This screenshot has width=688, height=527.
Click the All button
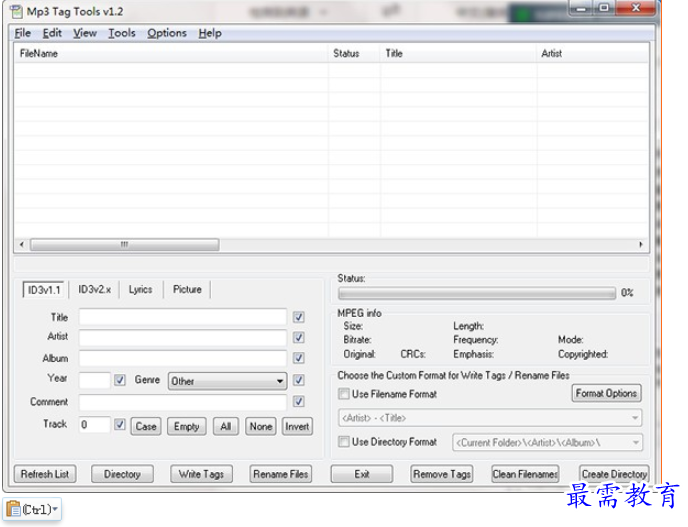226,426
